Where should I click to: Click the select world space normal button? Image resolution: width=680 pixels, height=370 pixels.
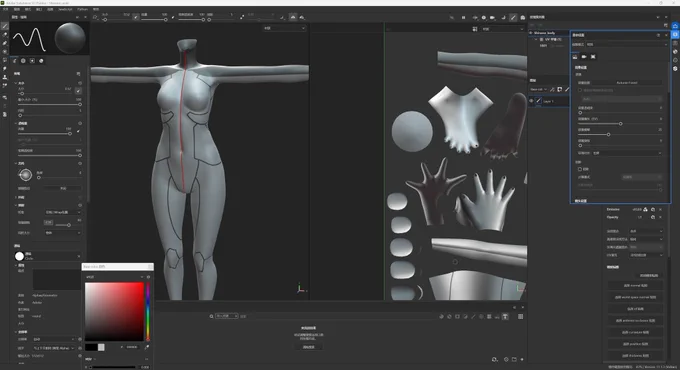pyautogui.click(x=635, y=298)
